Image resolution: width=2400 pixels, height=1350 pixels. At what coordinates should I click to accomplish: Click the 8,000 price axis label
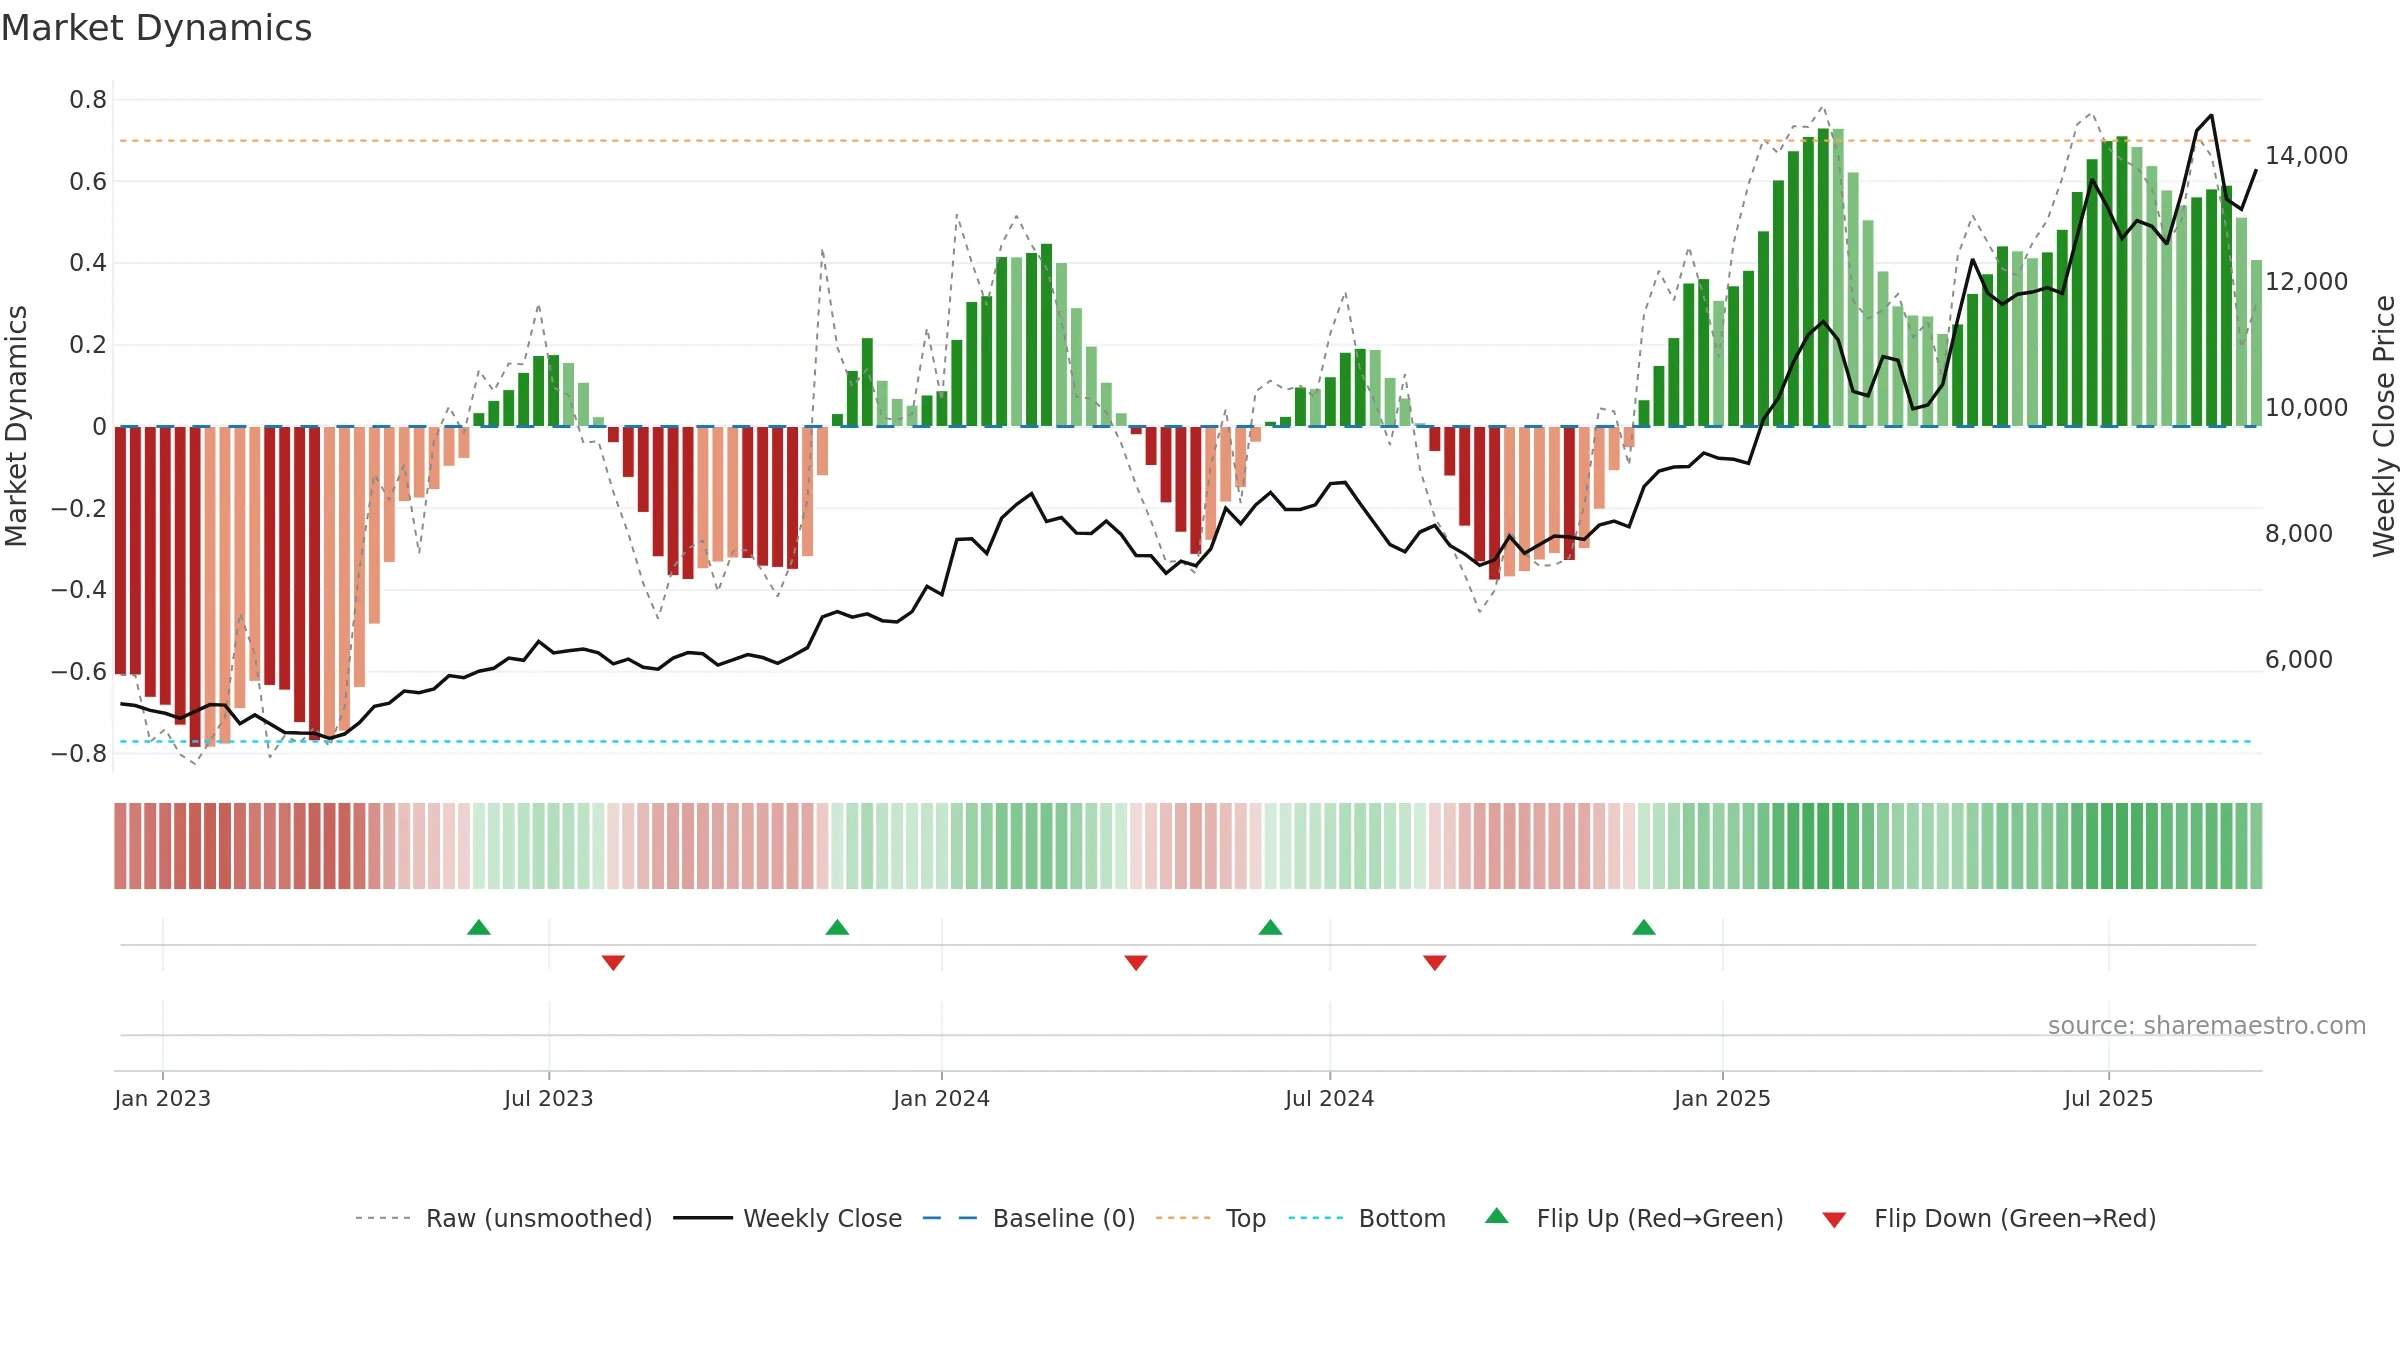(2299, 534)
